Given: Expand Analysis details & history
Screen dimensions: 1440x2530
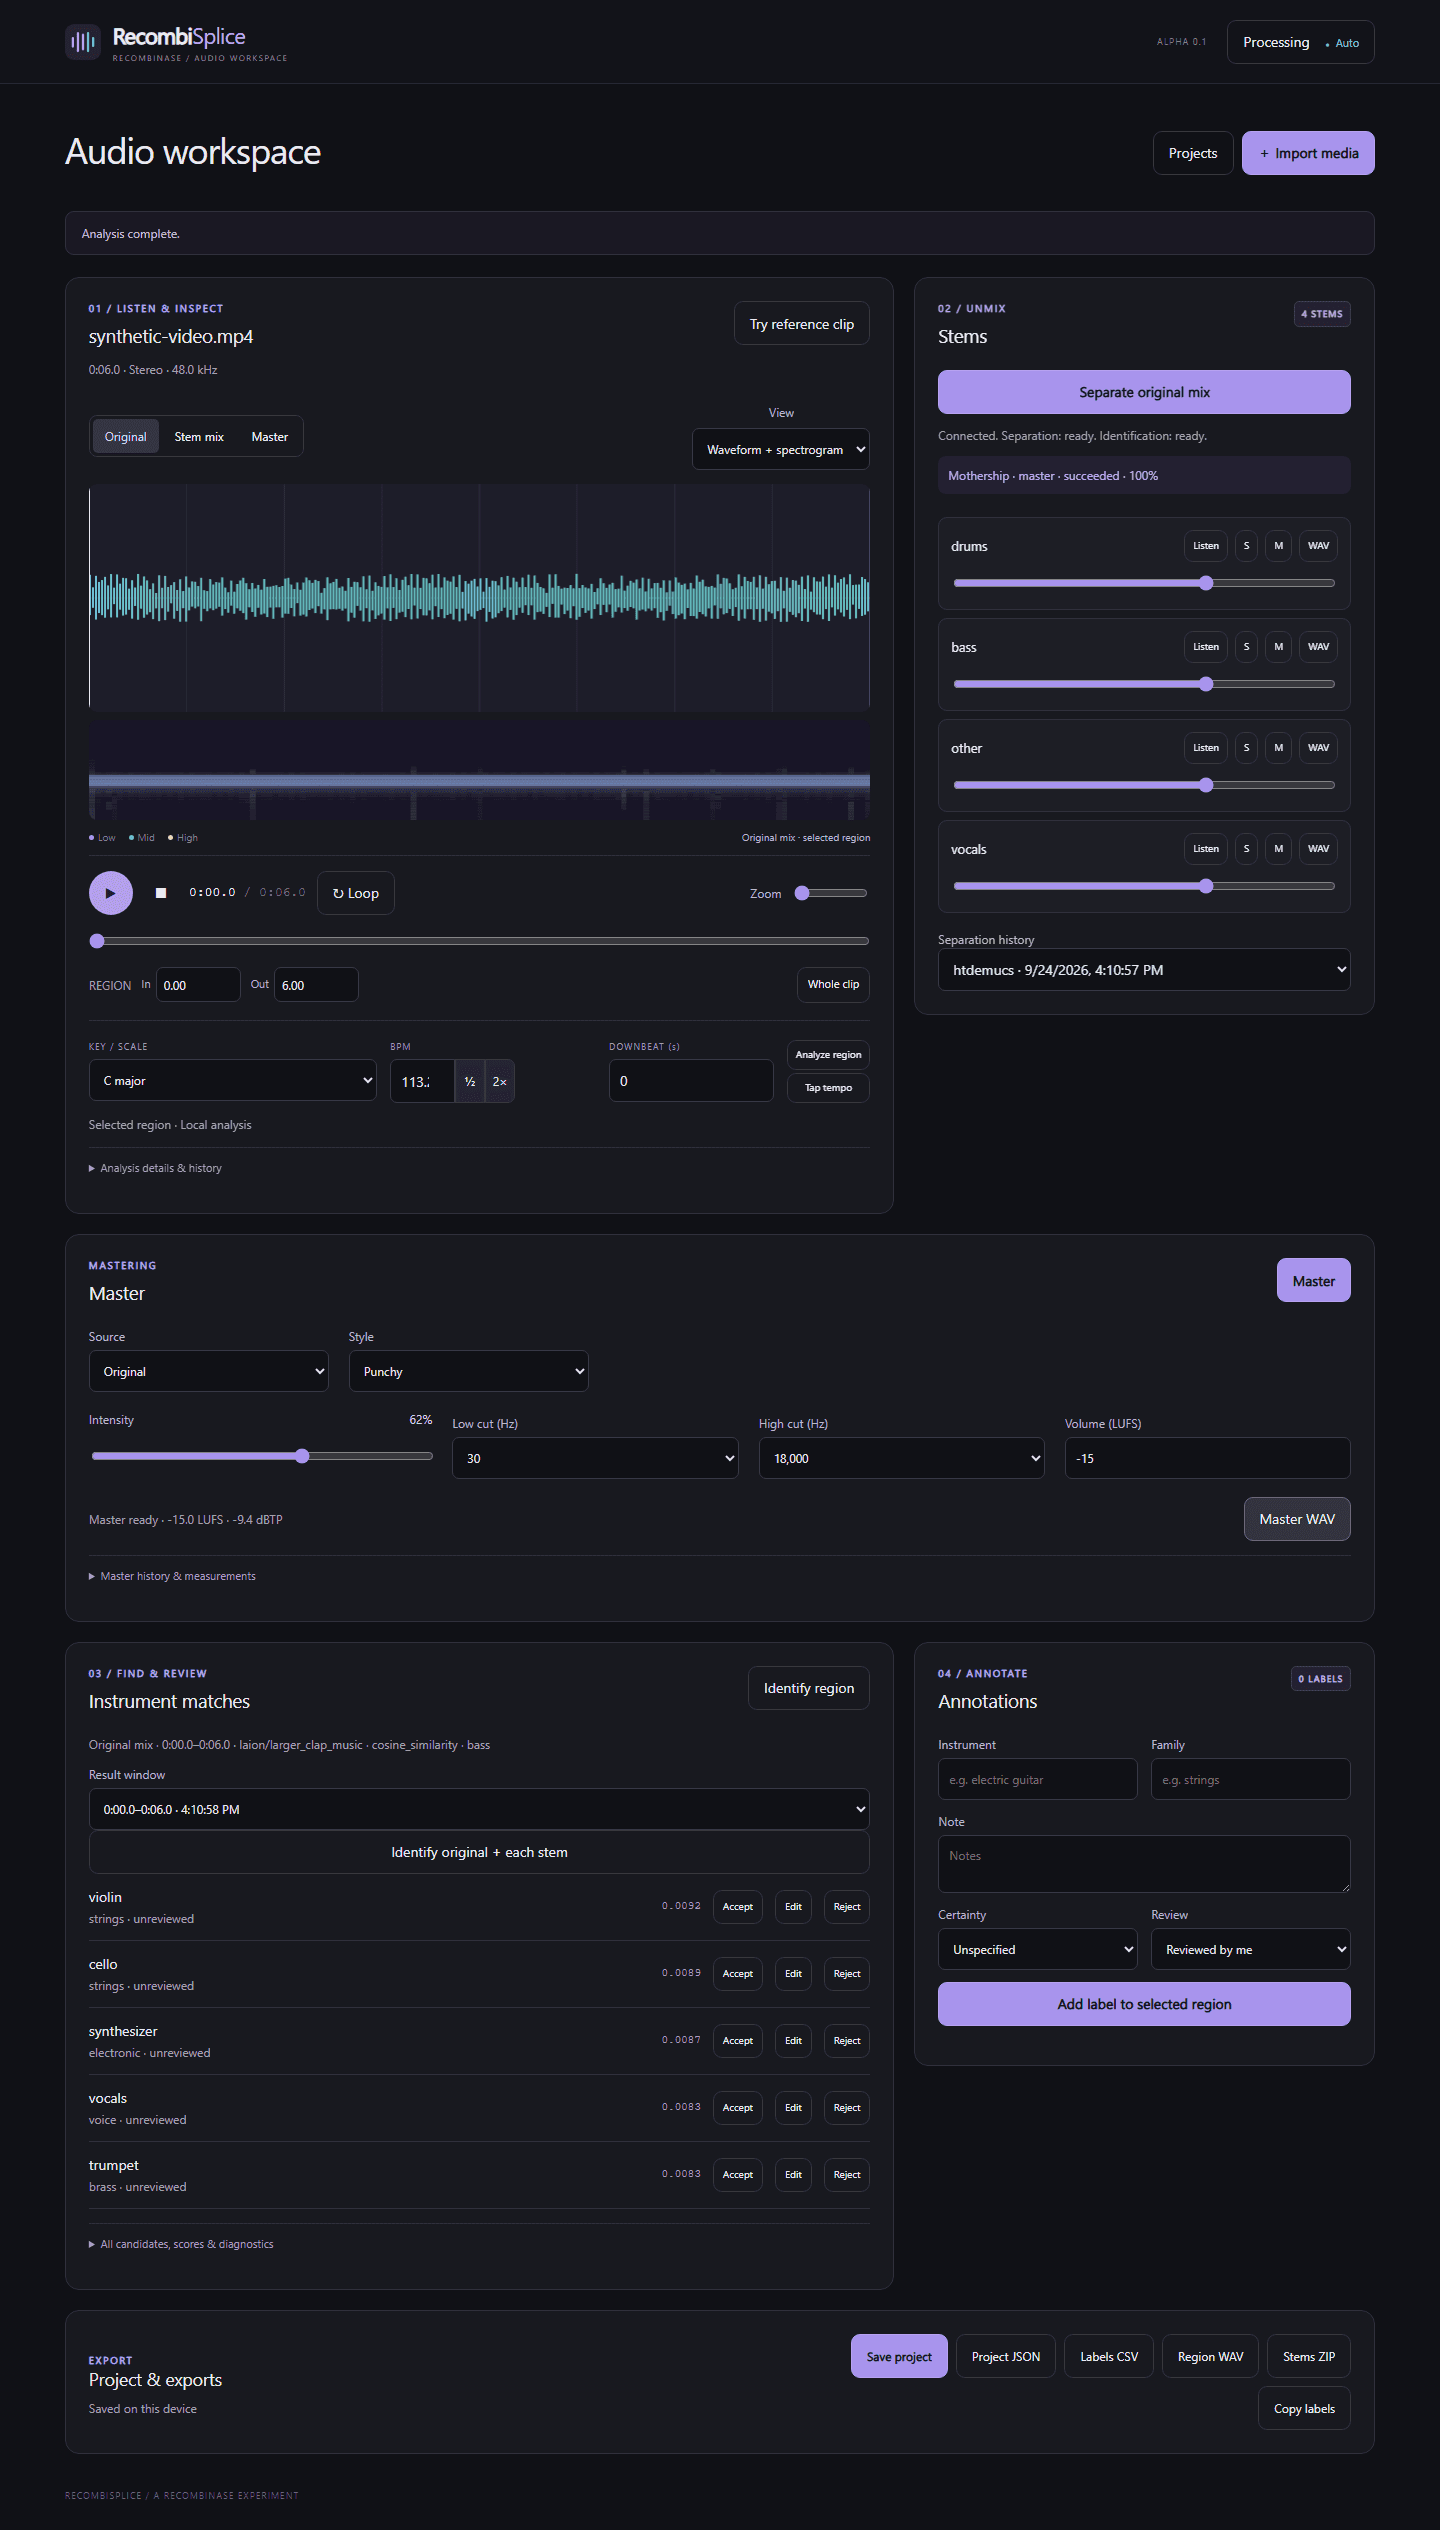Looking at the screenshot, I should (x=156, y=1168).
